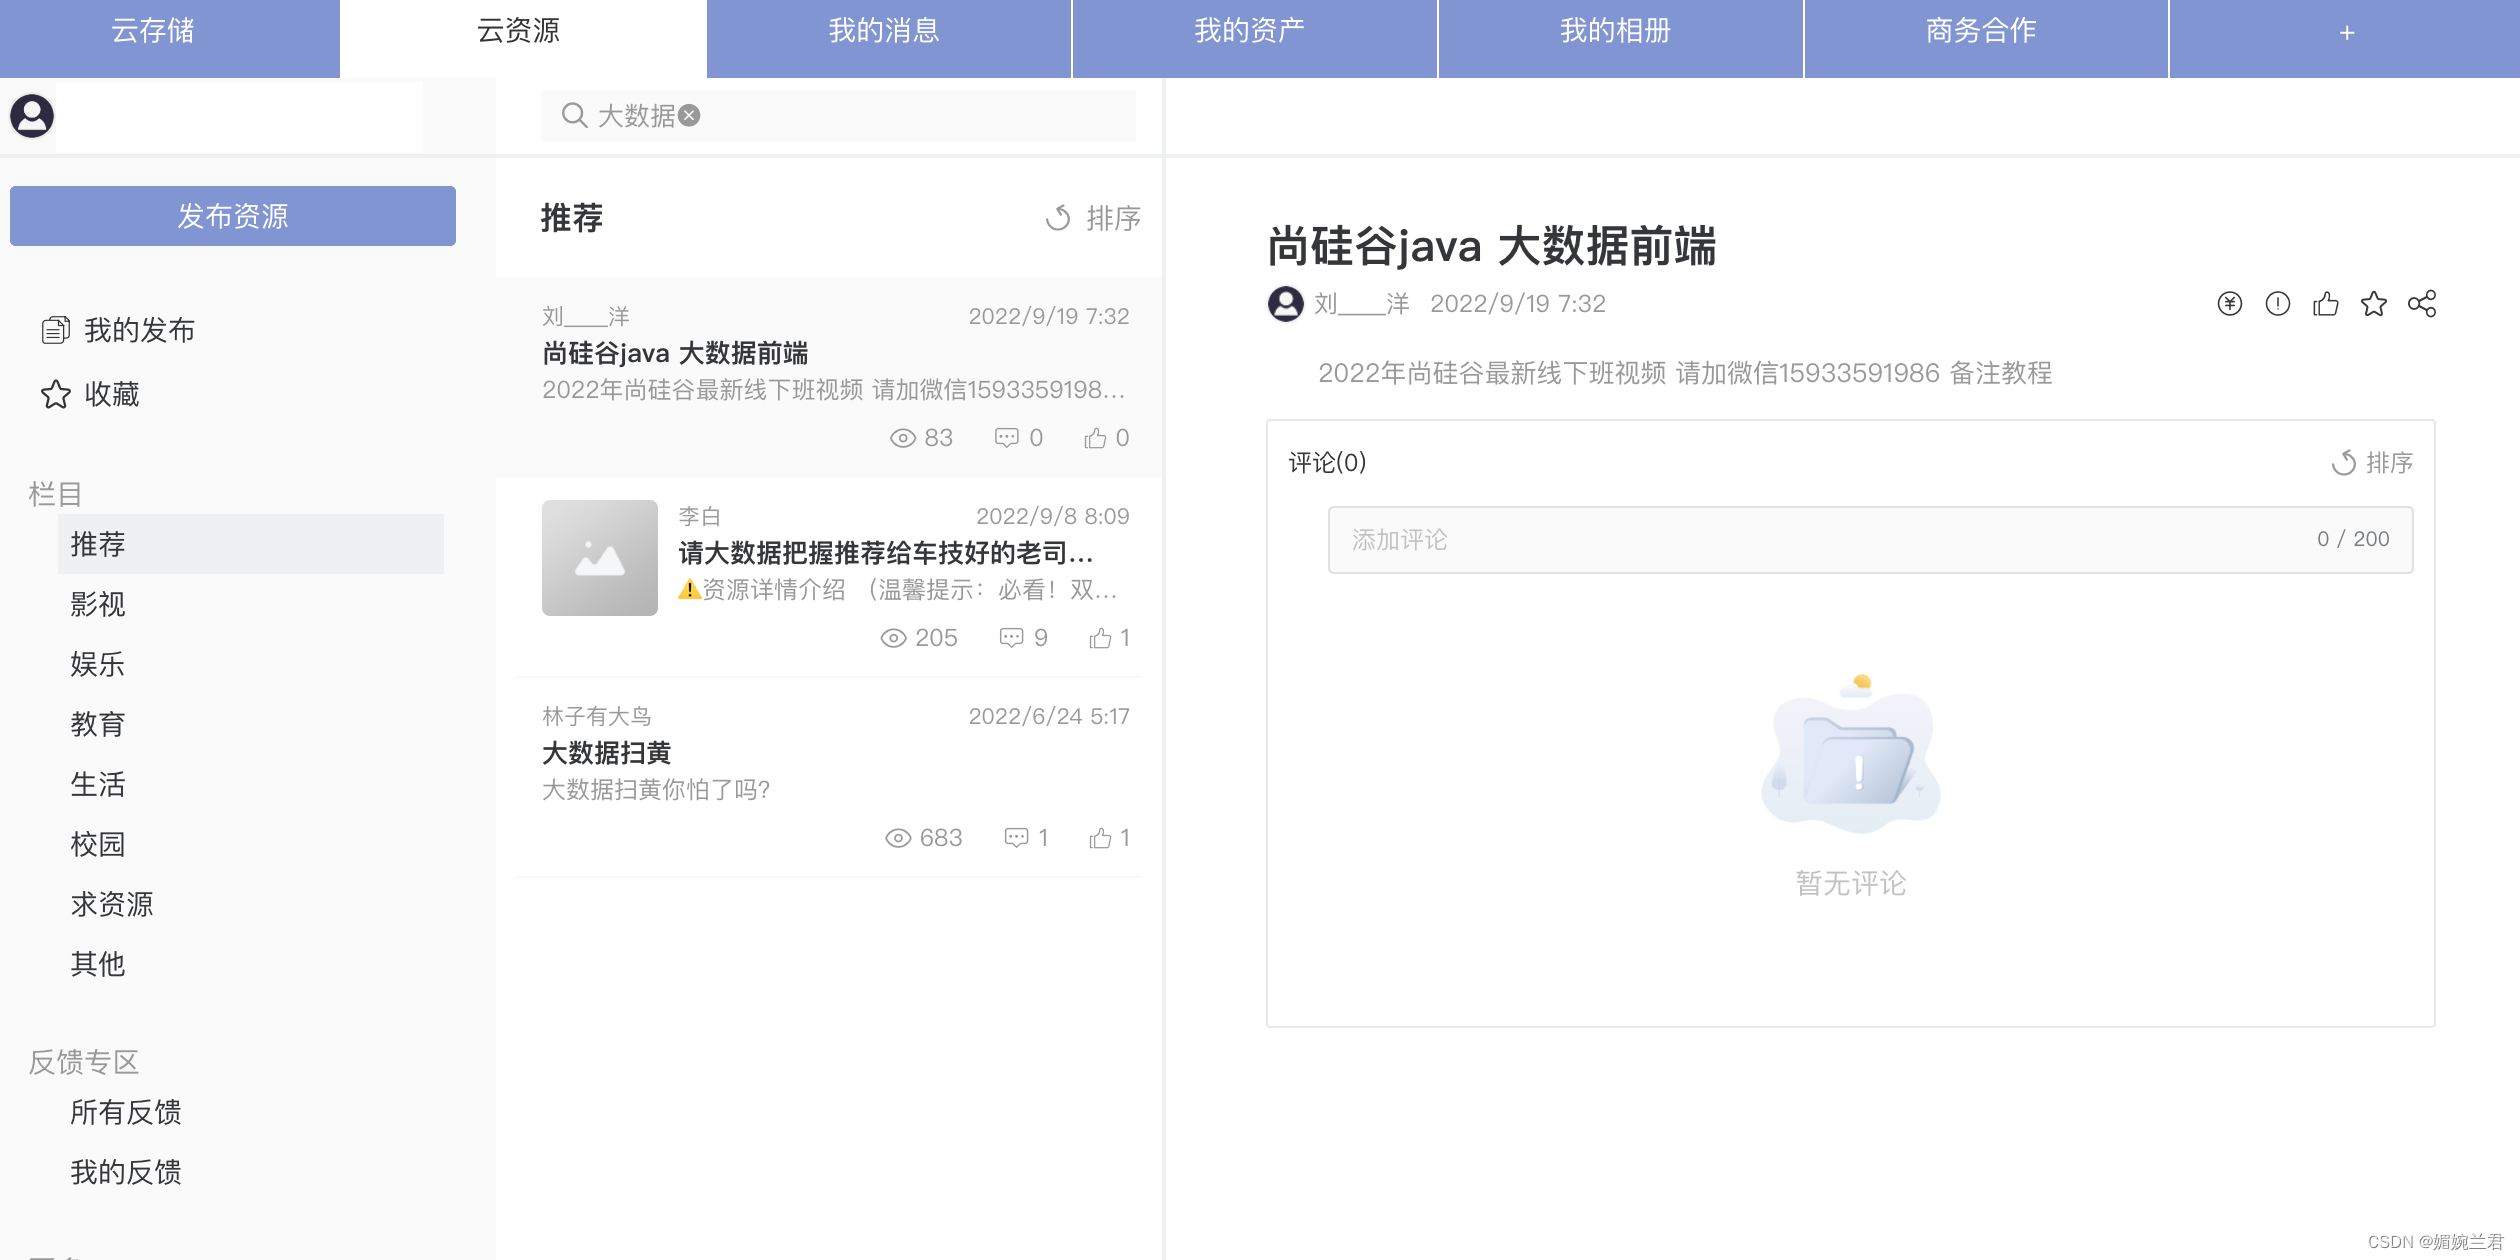Open the 李白 post thumbnail image
2520x1260 pixels.
coord(599,558)
